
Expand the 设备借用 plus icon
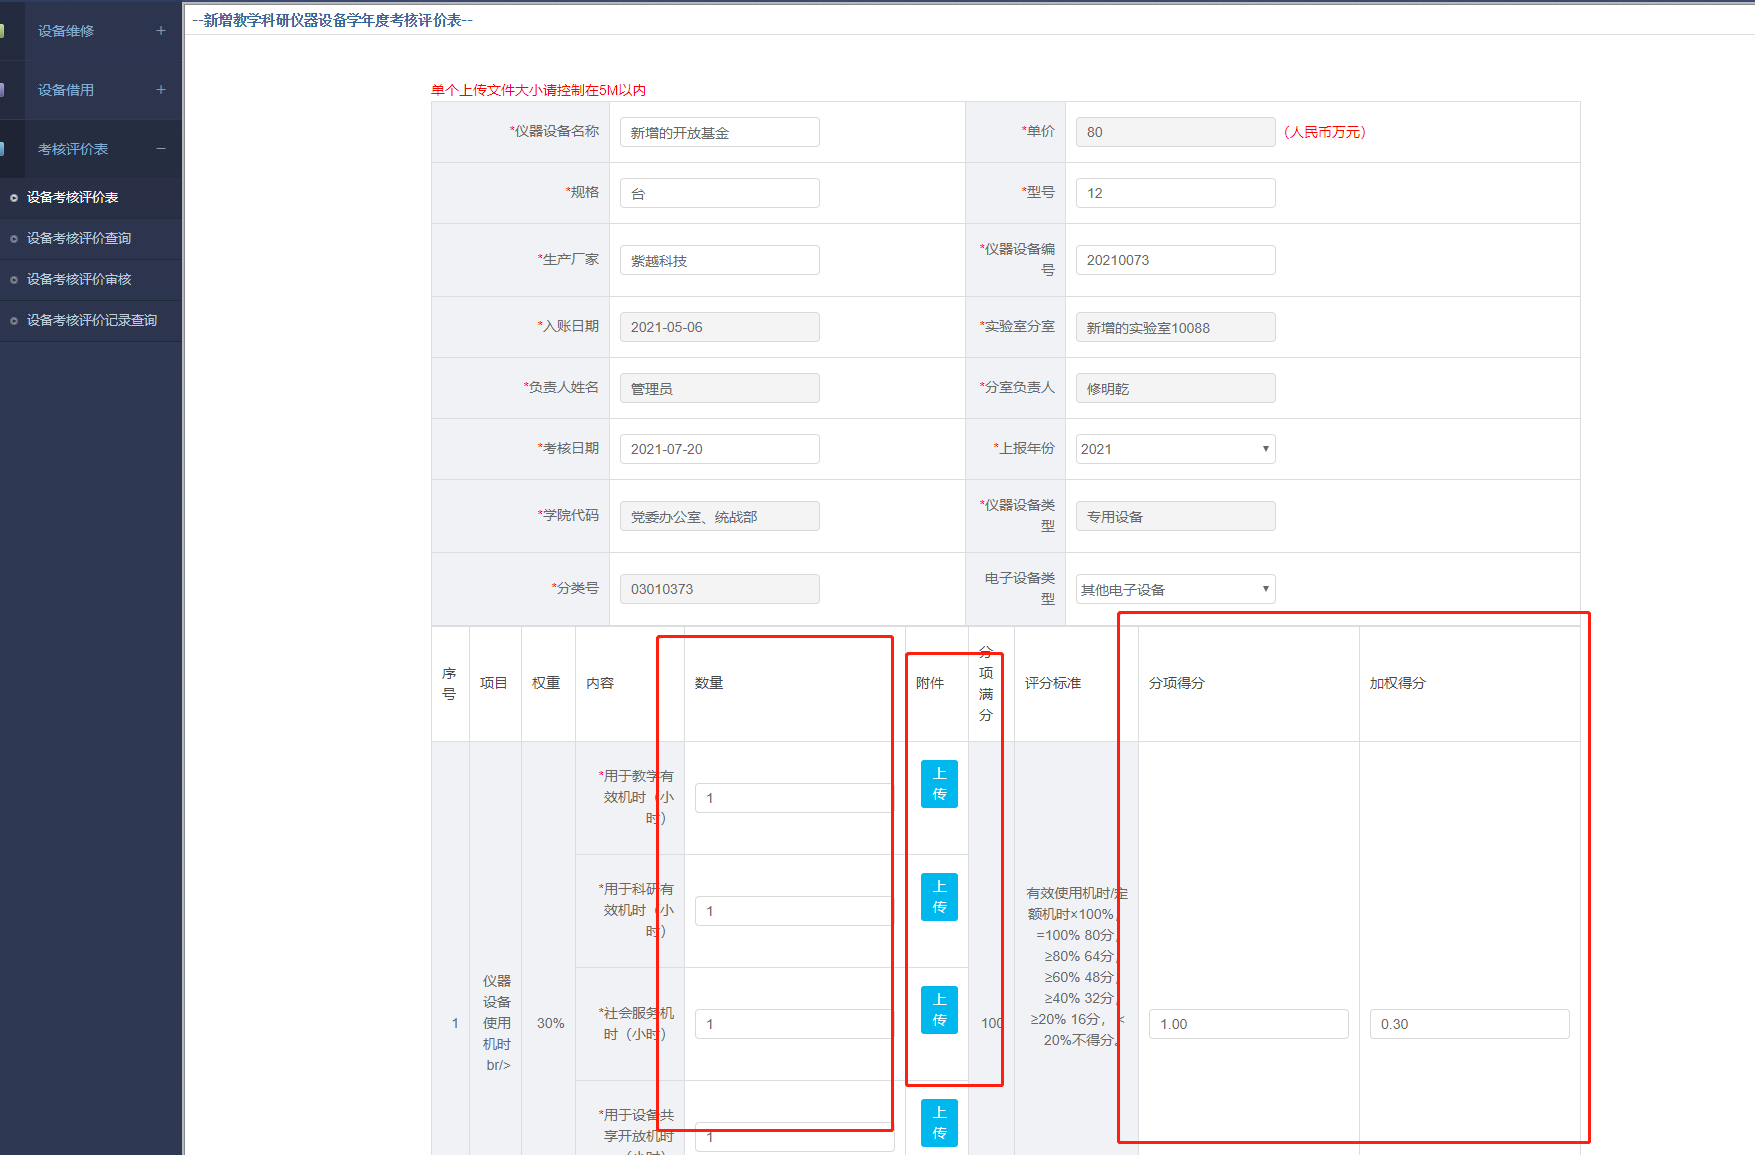[x=160, y=90]
